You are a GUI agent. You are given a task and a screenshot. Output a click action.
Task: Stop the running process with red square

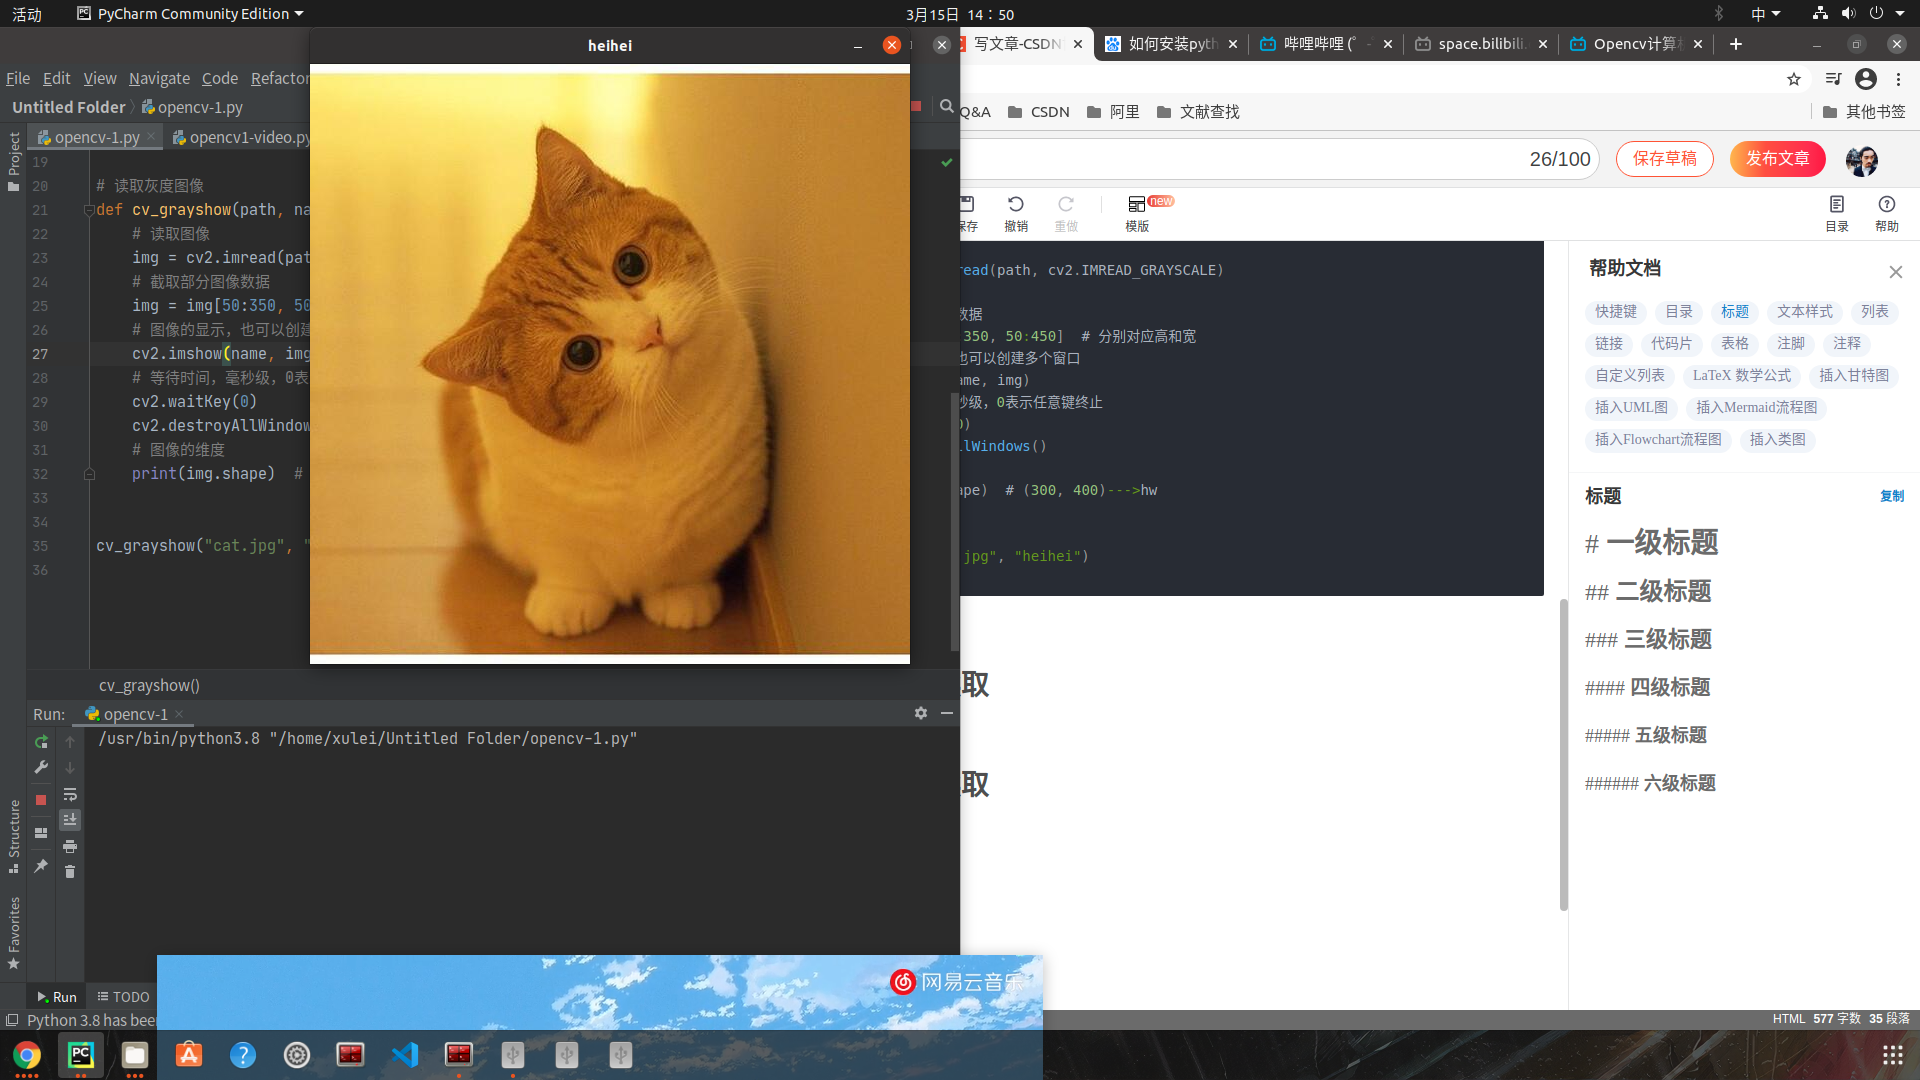click(41, 800)
